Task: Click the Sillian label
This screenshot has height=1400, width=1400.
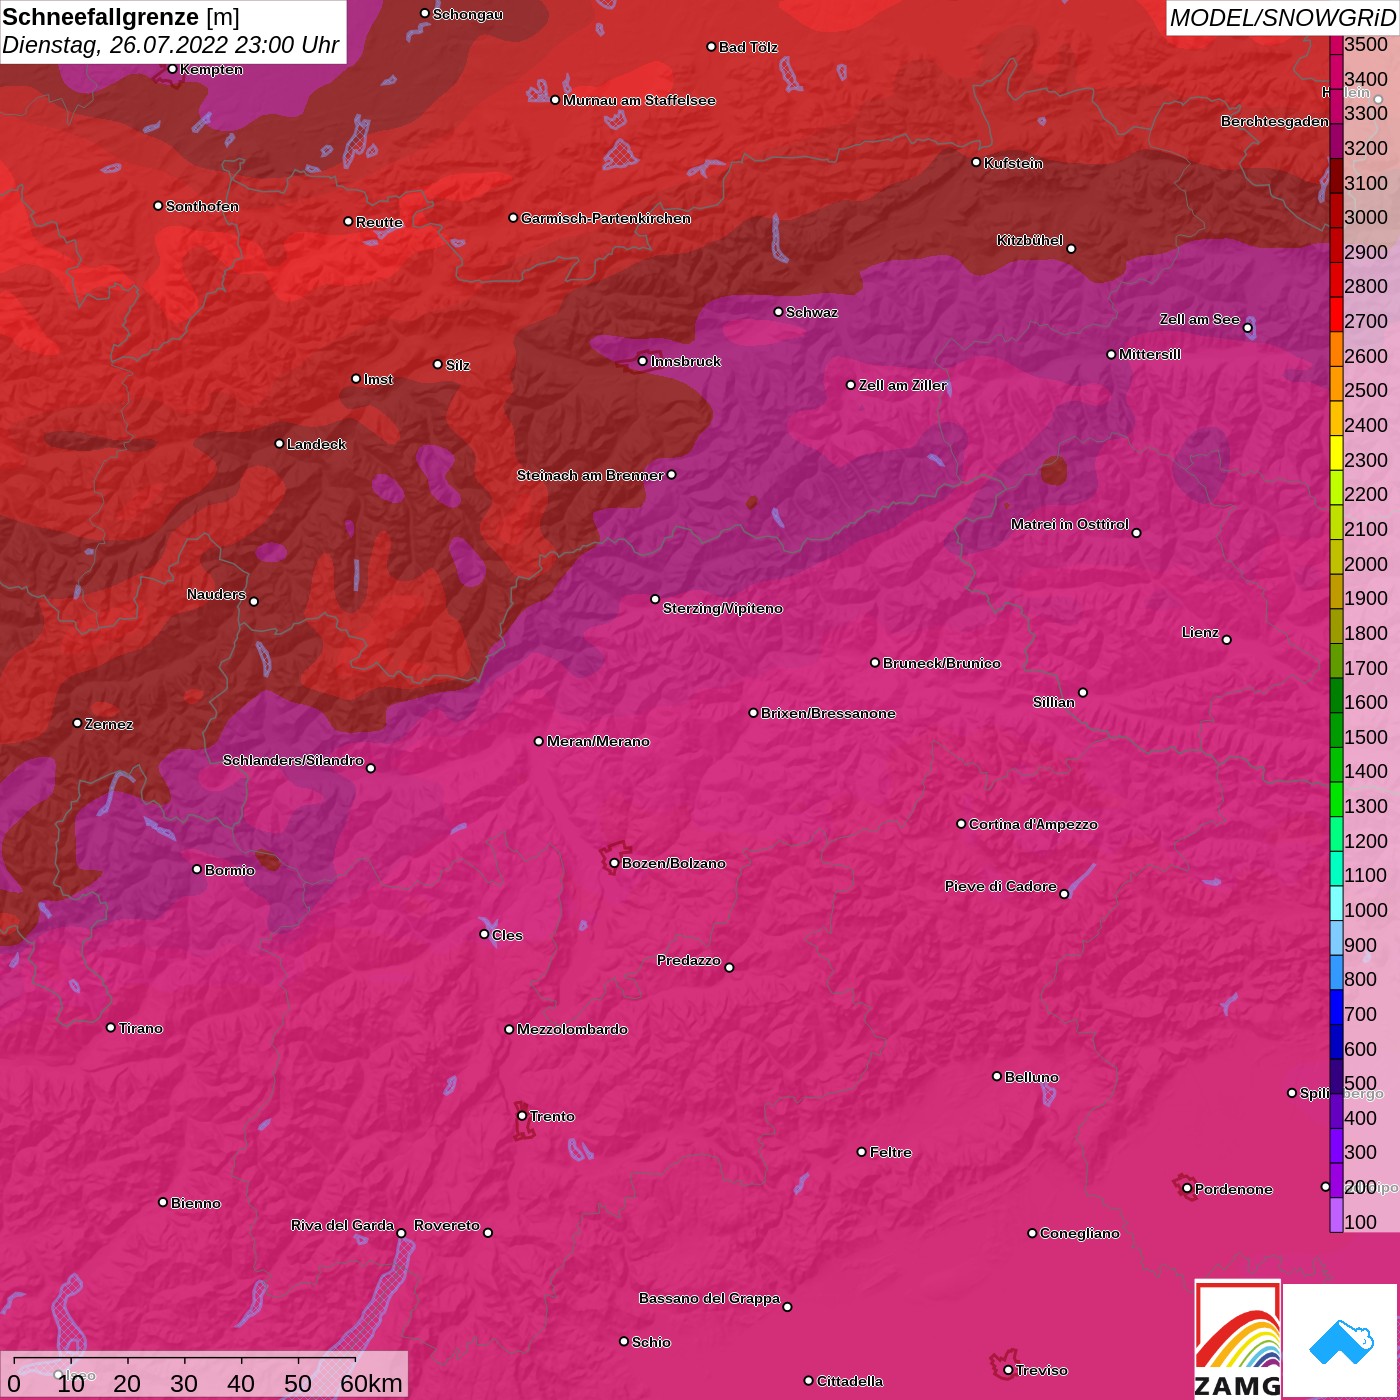Action: tap(1054, 702)
